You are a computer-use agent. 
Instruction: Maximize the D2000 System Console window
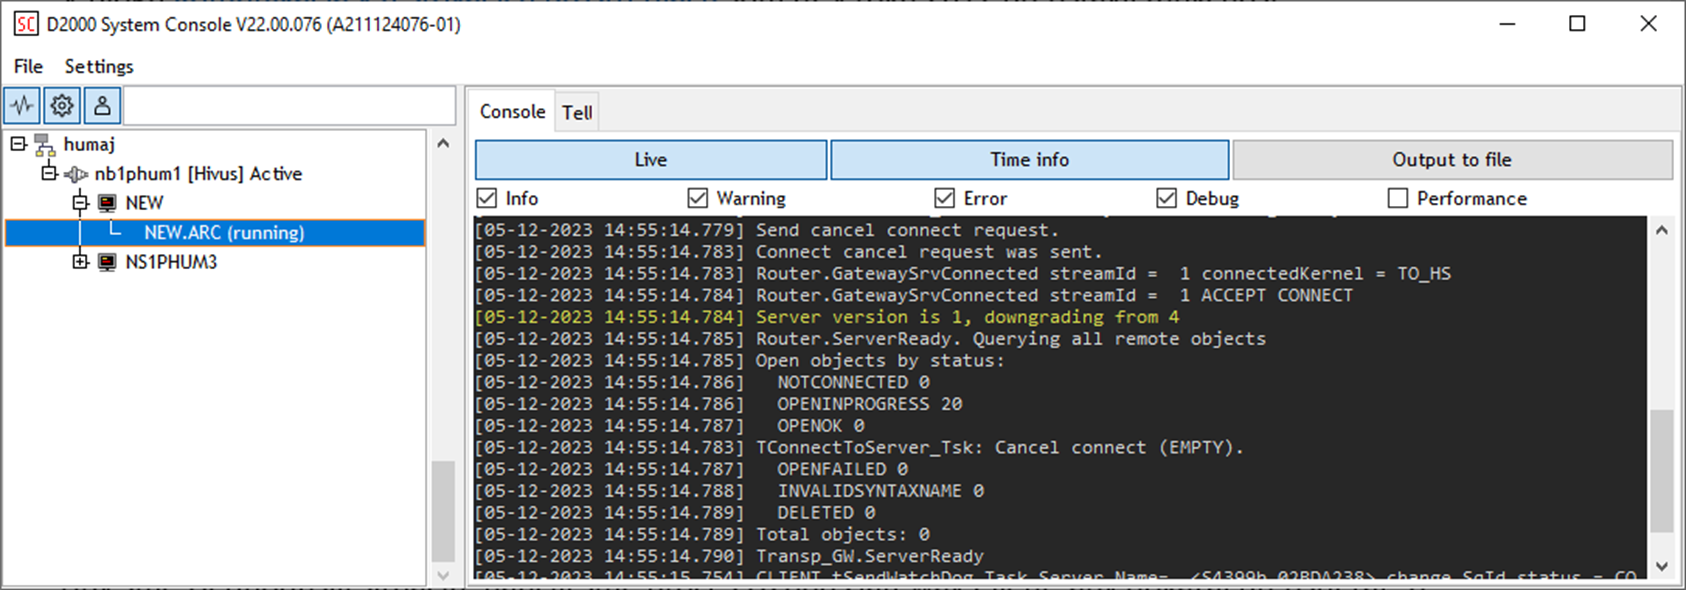1577,24
